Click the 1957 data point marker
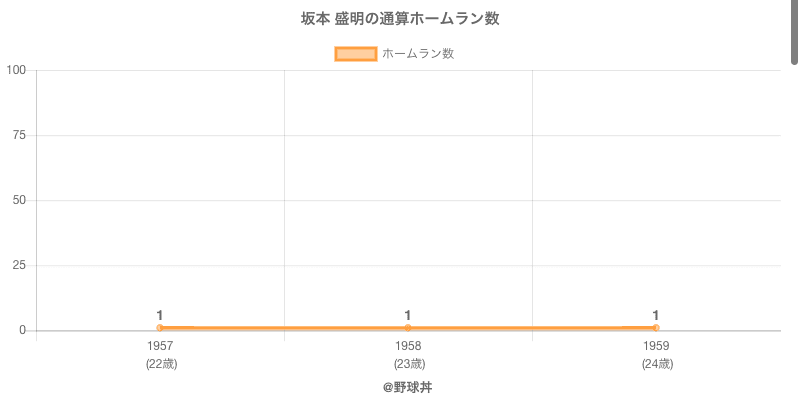The width and height of the screenshot is (800, 400). [160, 328]
